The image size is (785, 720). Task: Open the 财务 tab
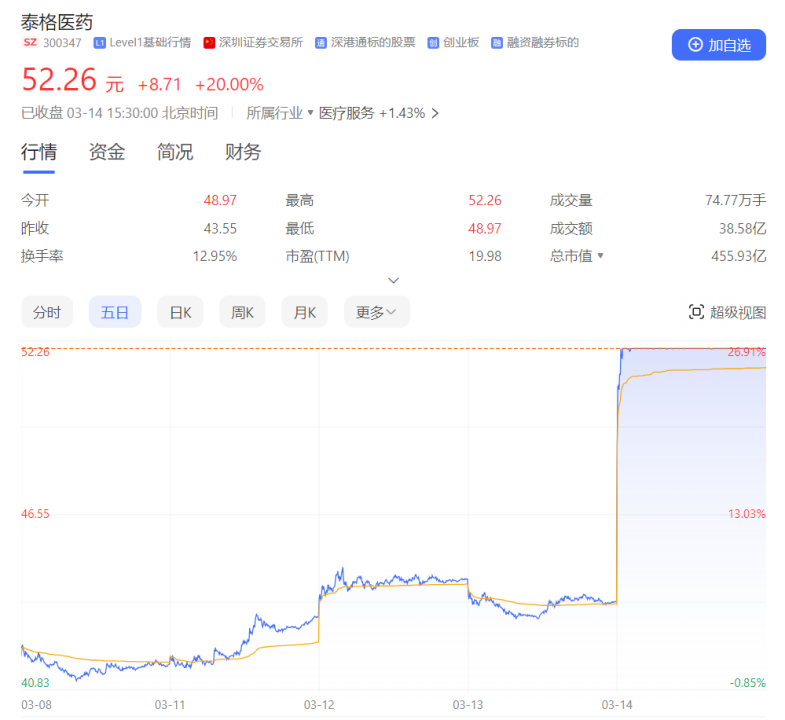[x=243, y=152]
